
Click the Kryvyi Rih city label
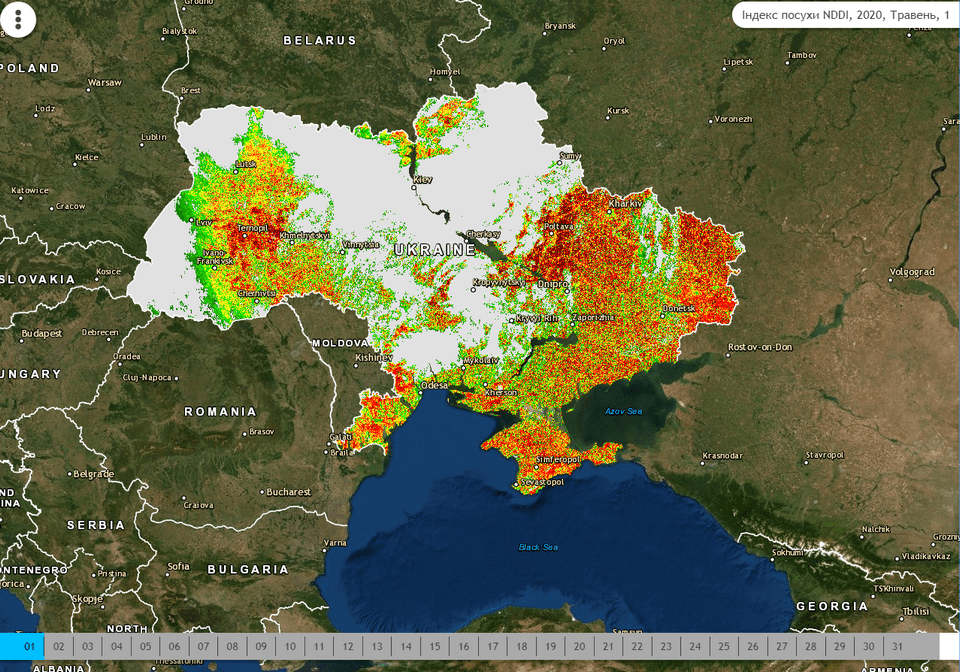coord(537,318)
